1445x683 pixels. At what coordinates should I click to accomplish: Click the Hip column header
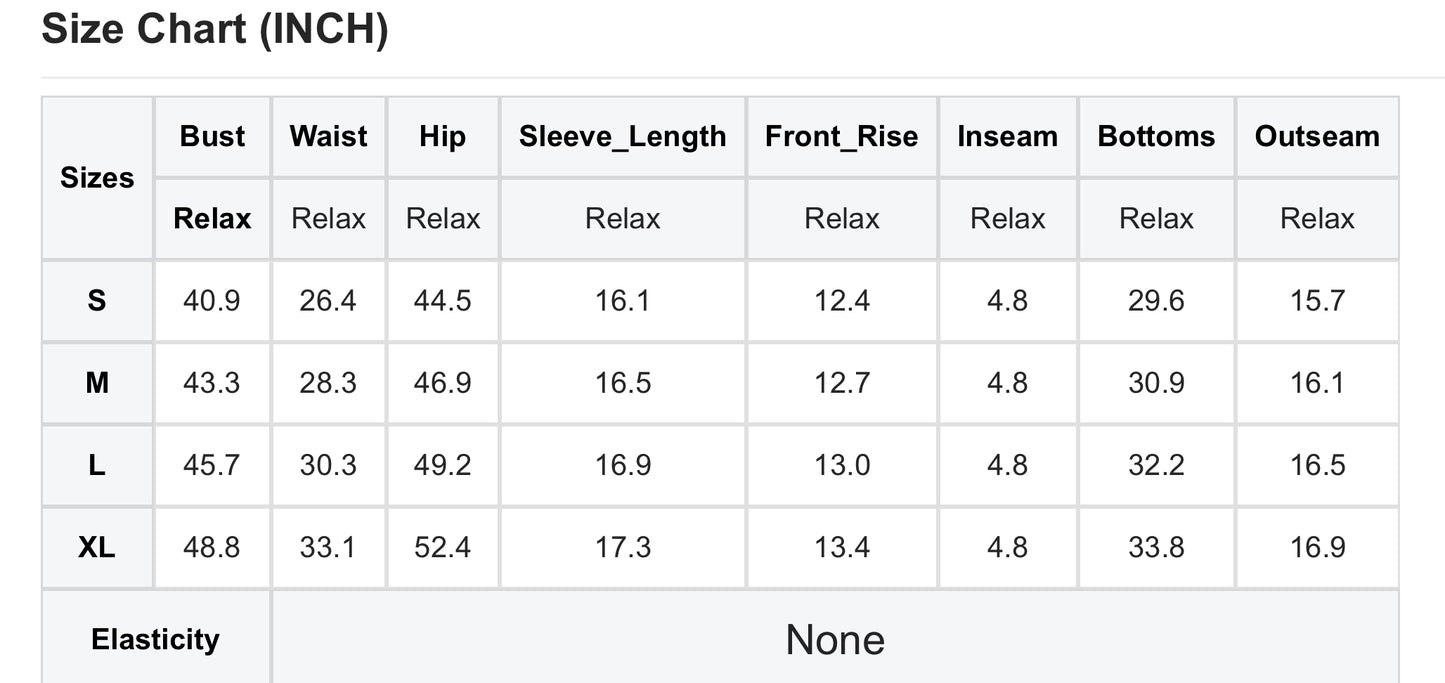442,137
